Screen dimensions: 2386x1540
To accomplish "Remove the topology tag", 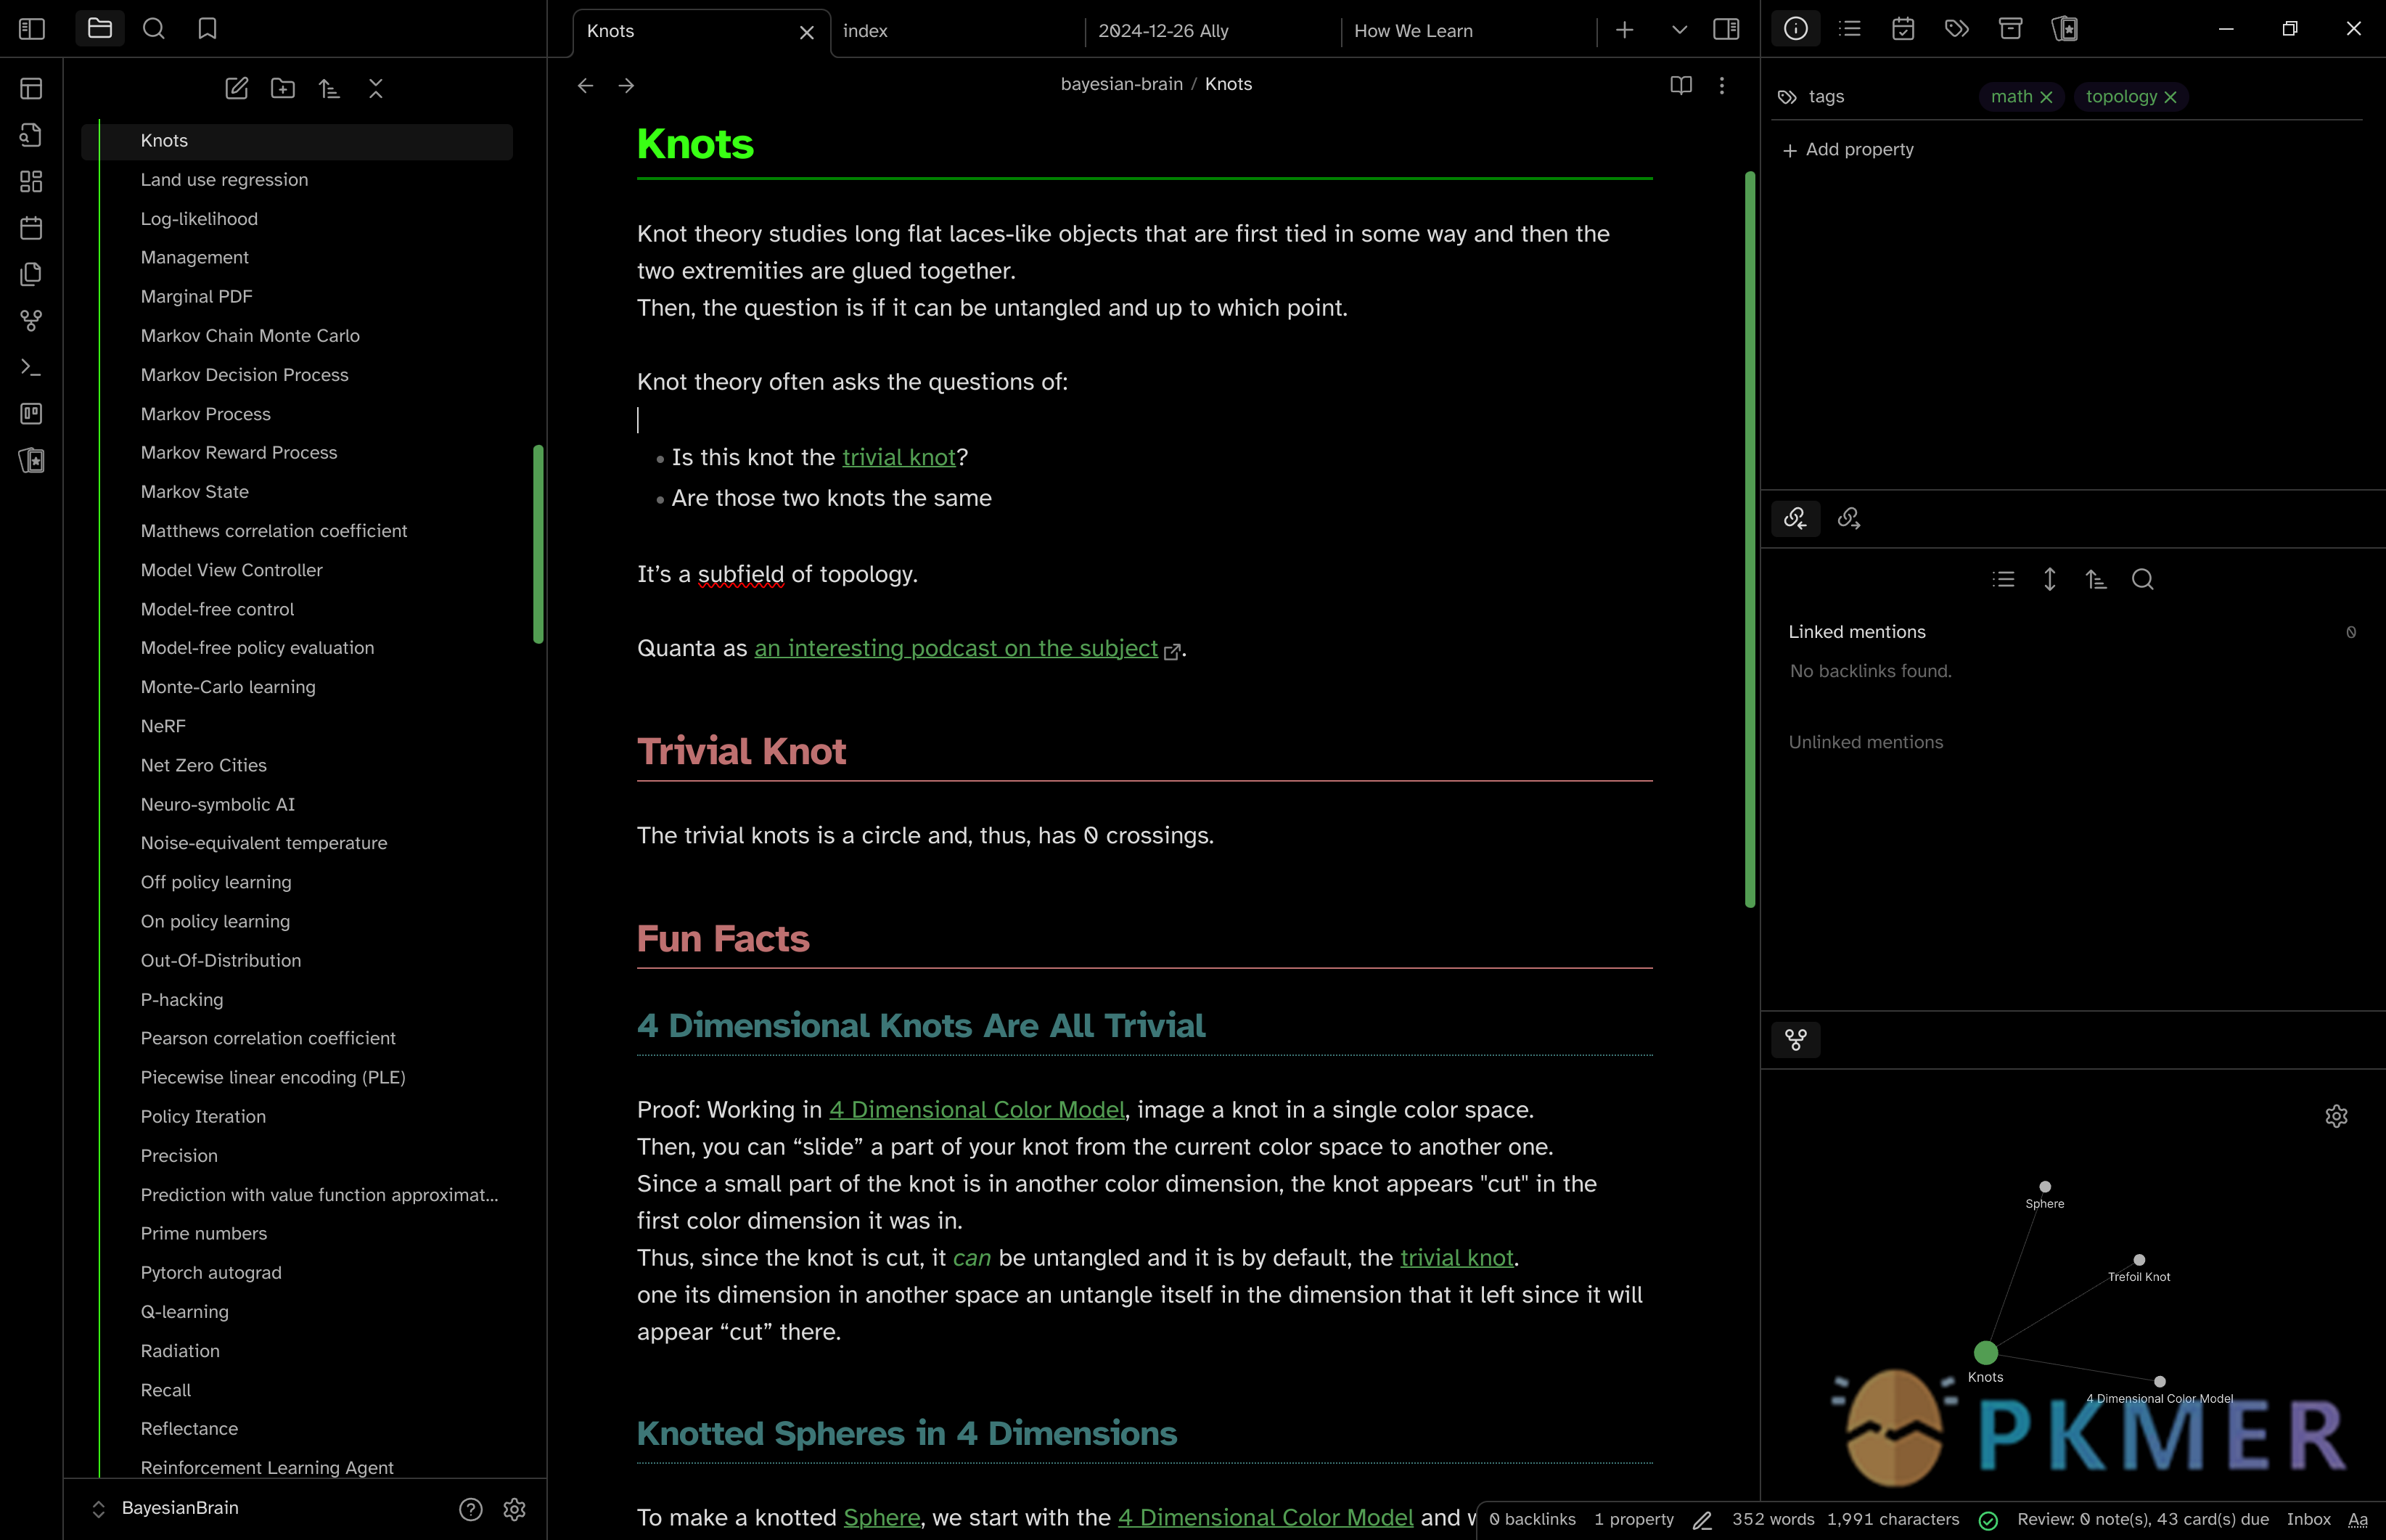I will point(2170,96).
